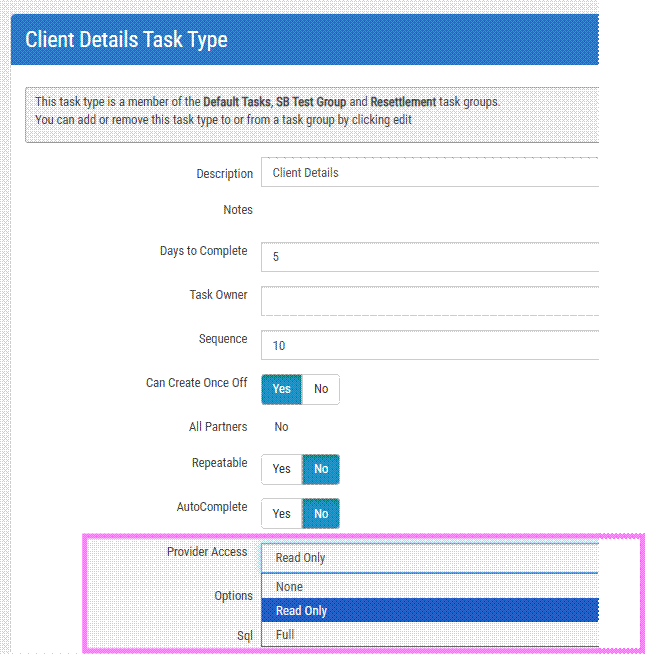The height and width of the screenshot is (654, 645).
Task: Click the Sequence field showing 10
Action: click(430, 345)
